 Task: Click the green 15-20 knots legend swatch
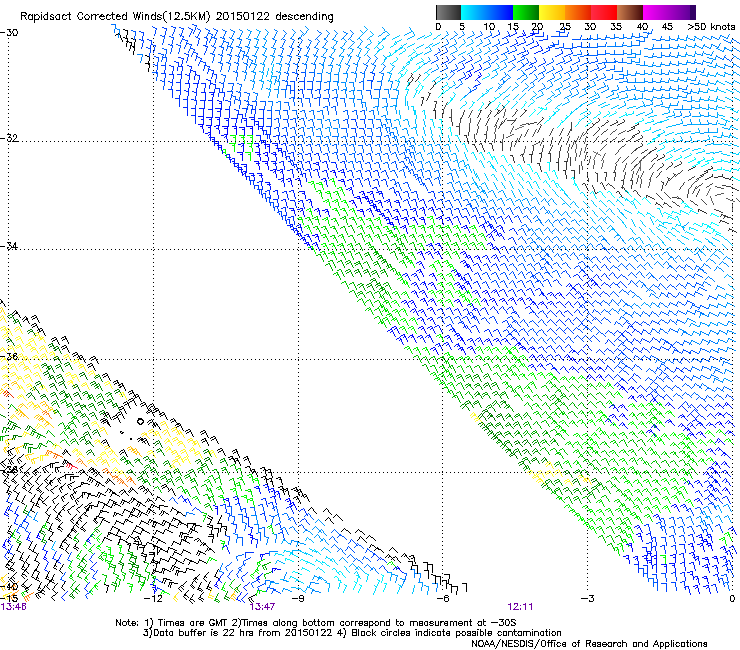526,12
